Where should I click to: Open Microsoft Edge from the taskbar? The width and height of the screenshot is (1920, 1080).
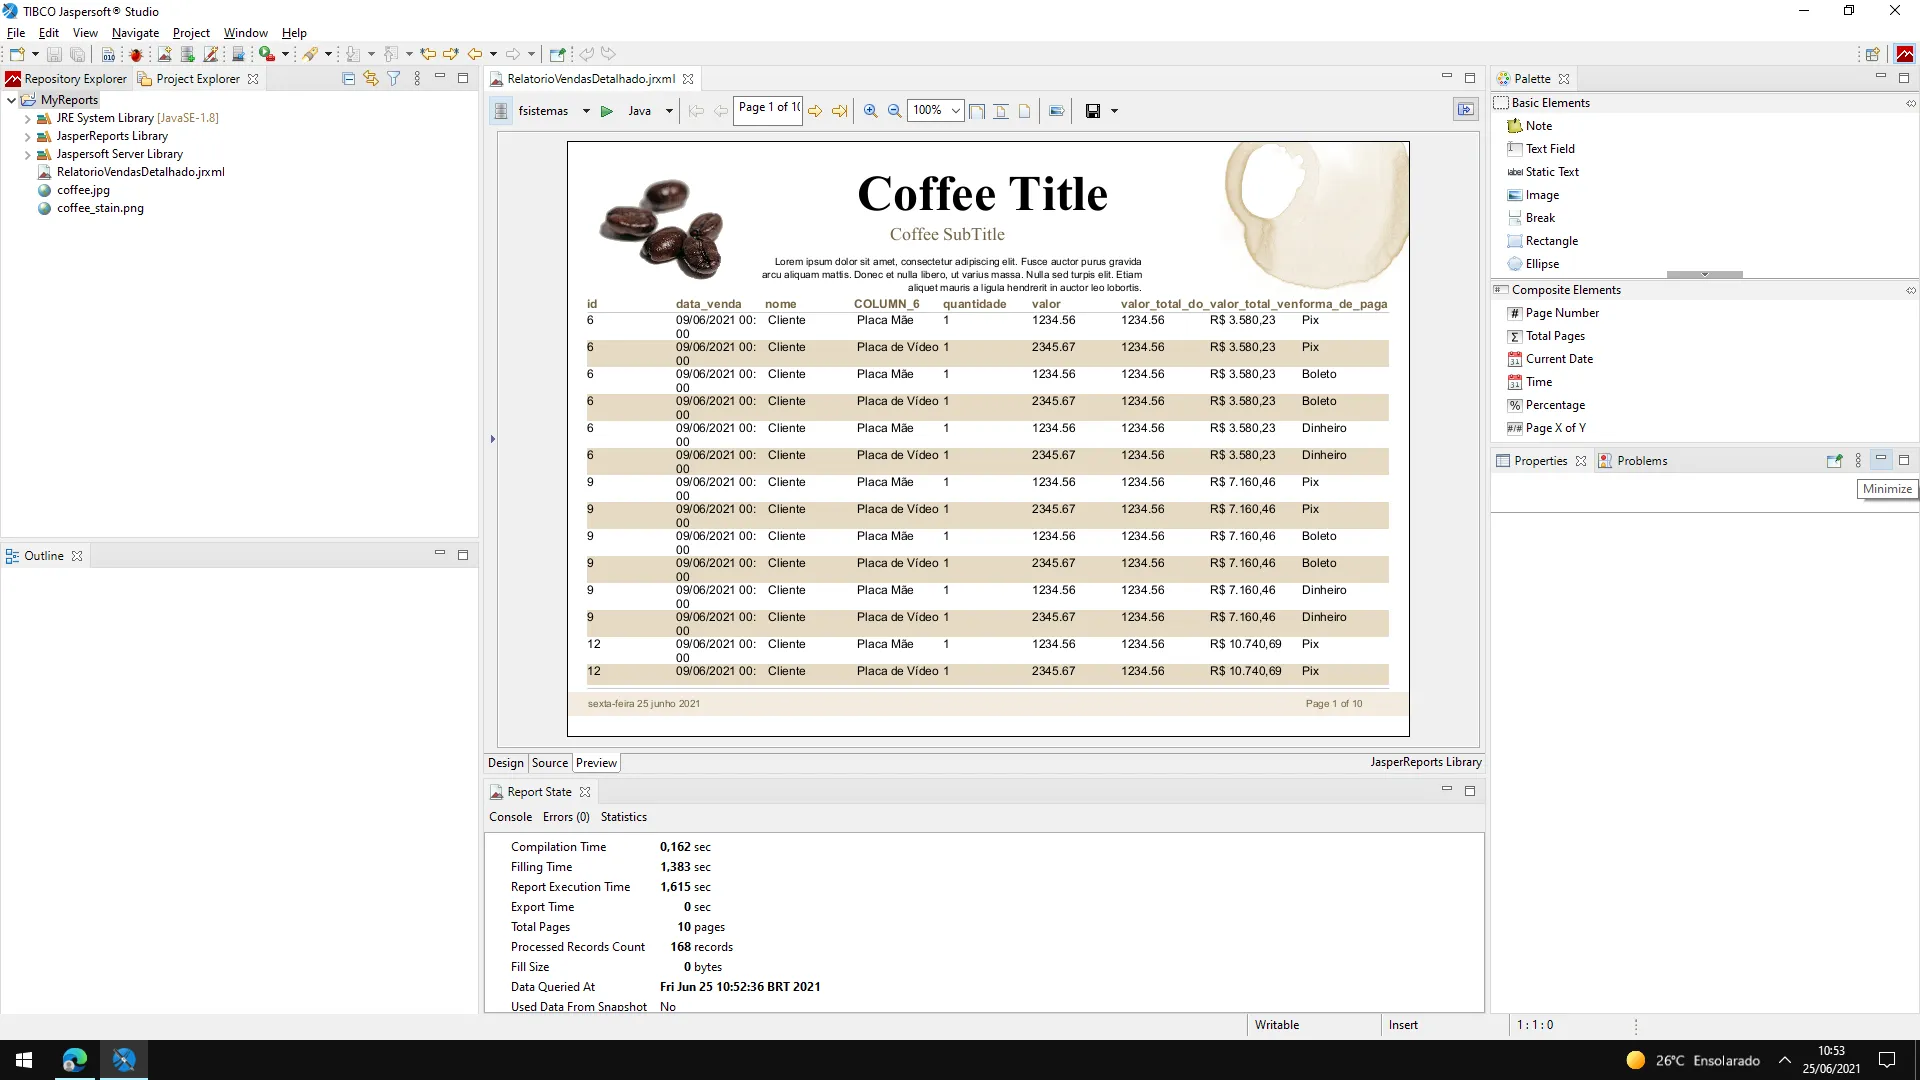tap(75, 1060)
